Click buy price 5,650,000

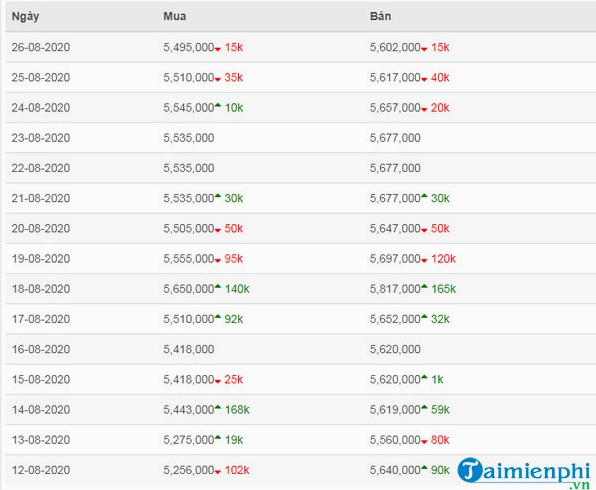[x=189, y=289]
